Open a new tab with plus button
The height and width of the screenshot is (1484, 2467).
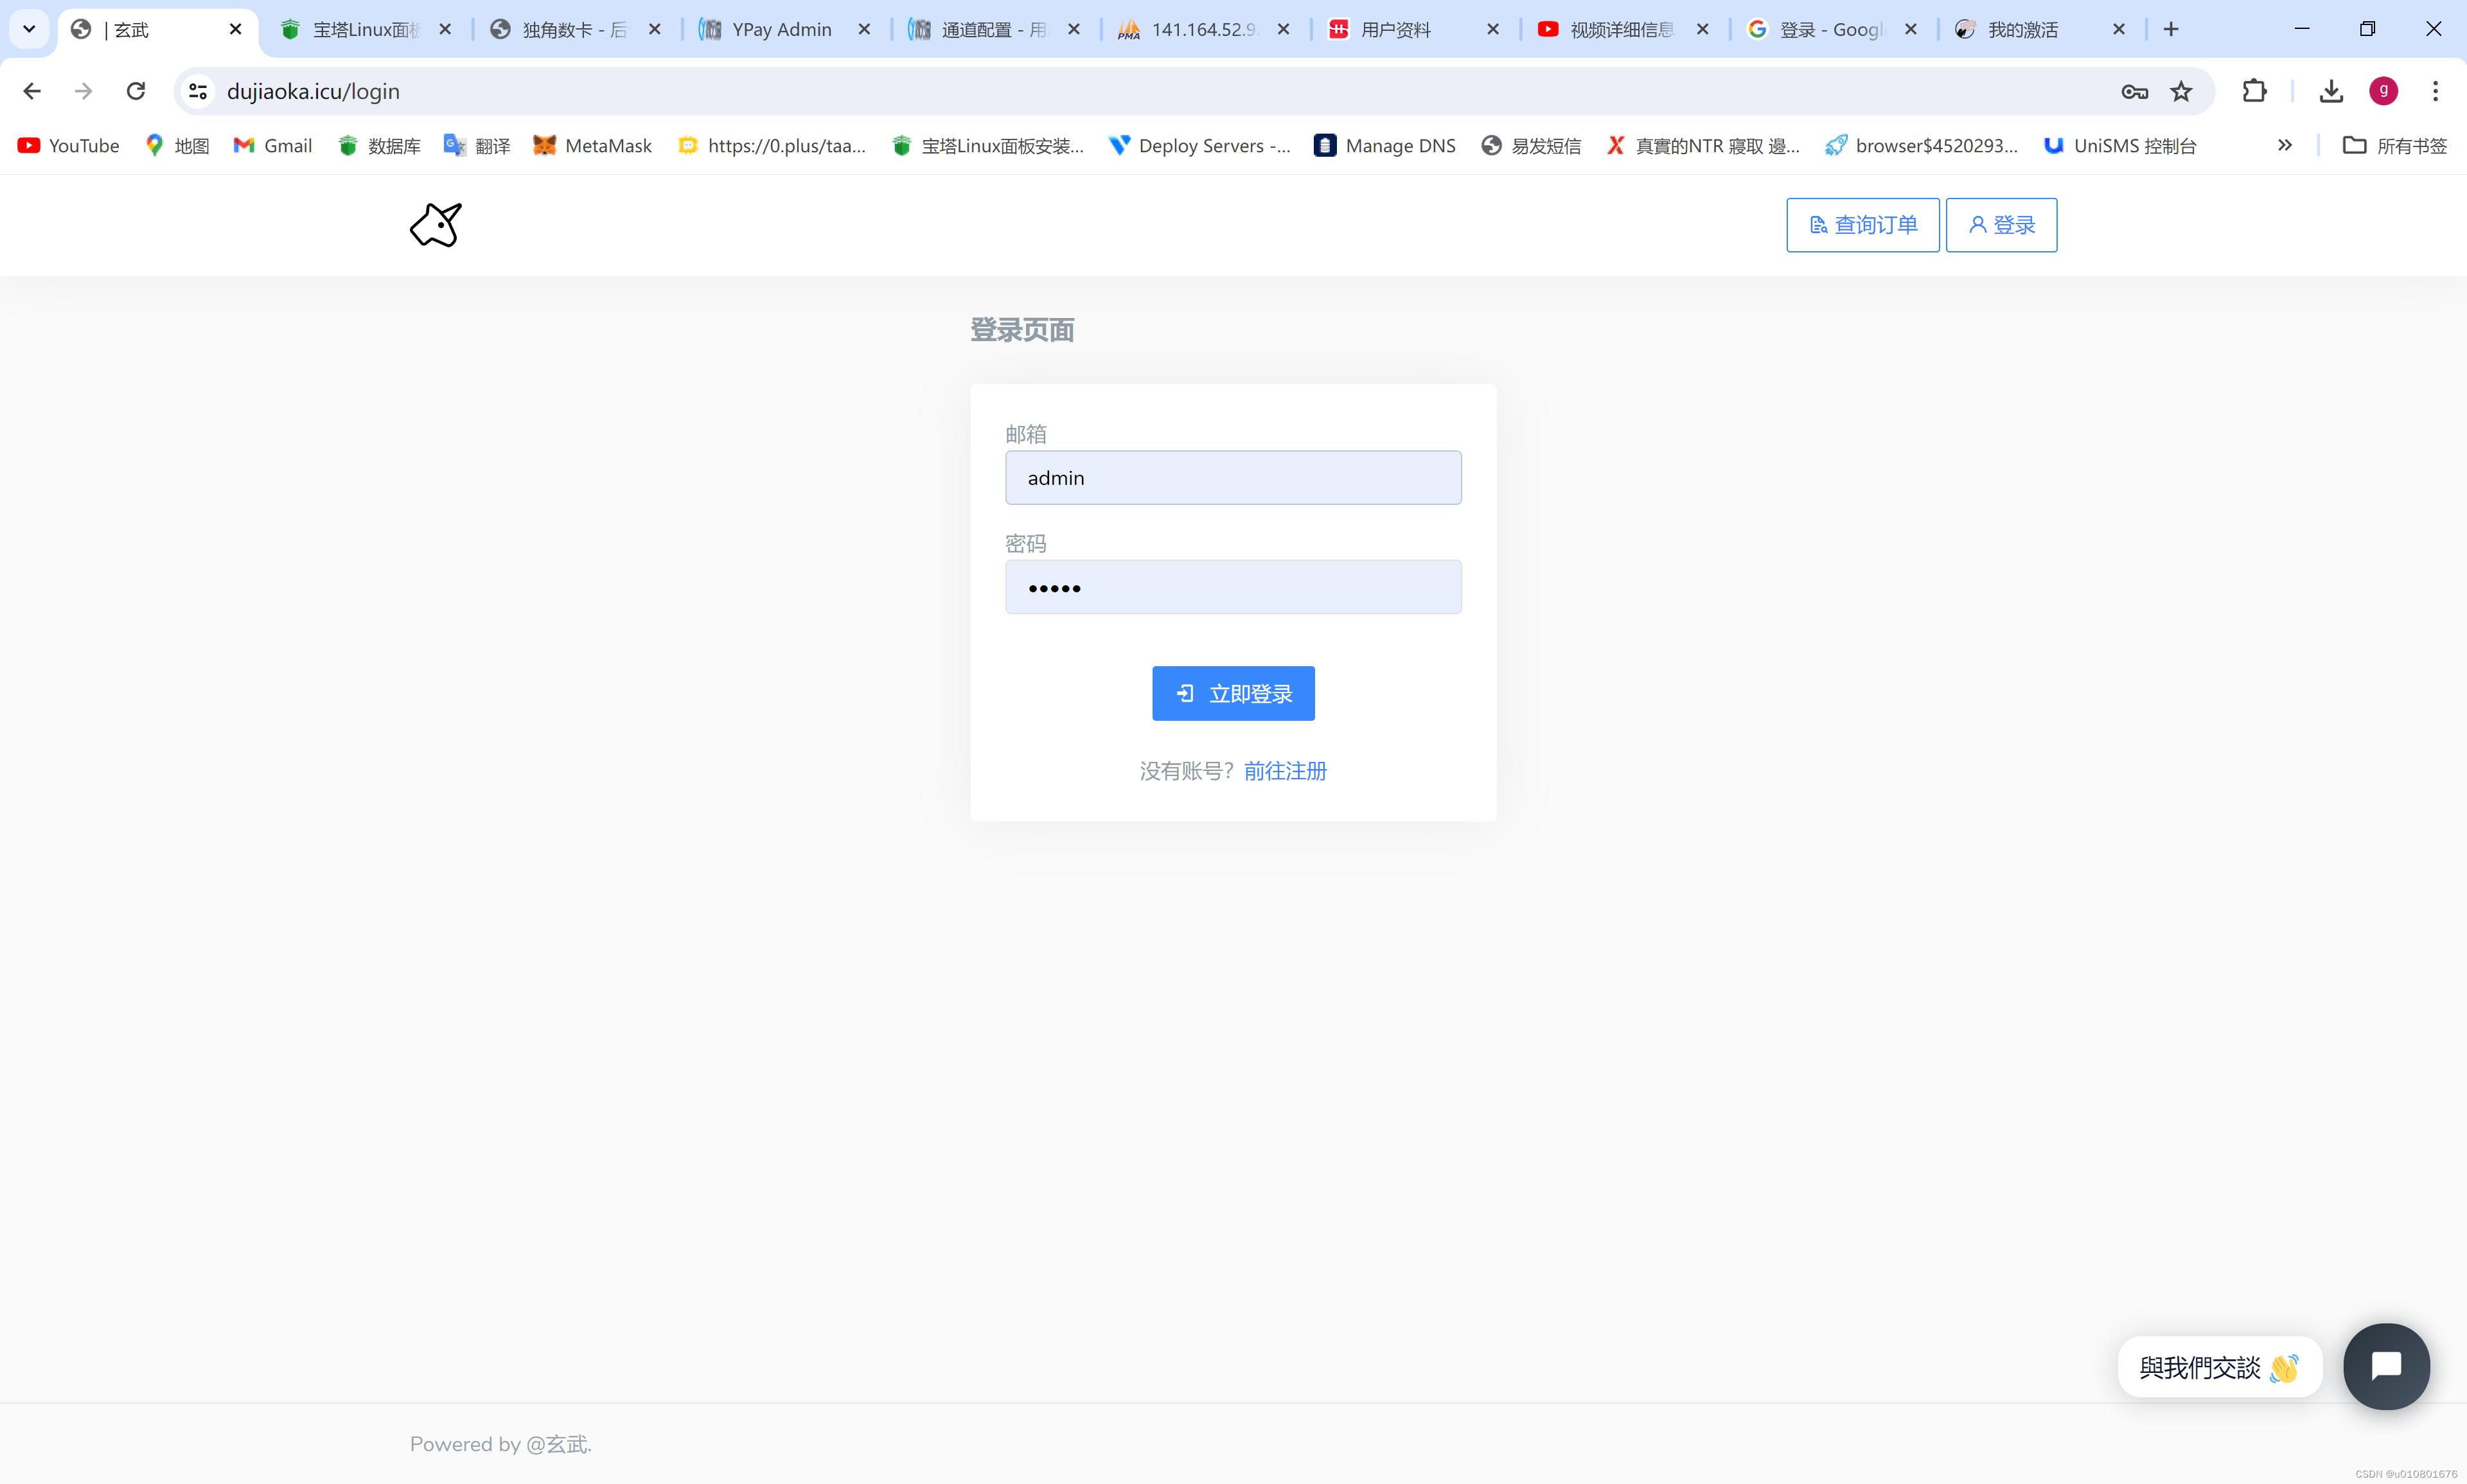[x=2170, y=29]
